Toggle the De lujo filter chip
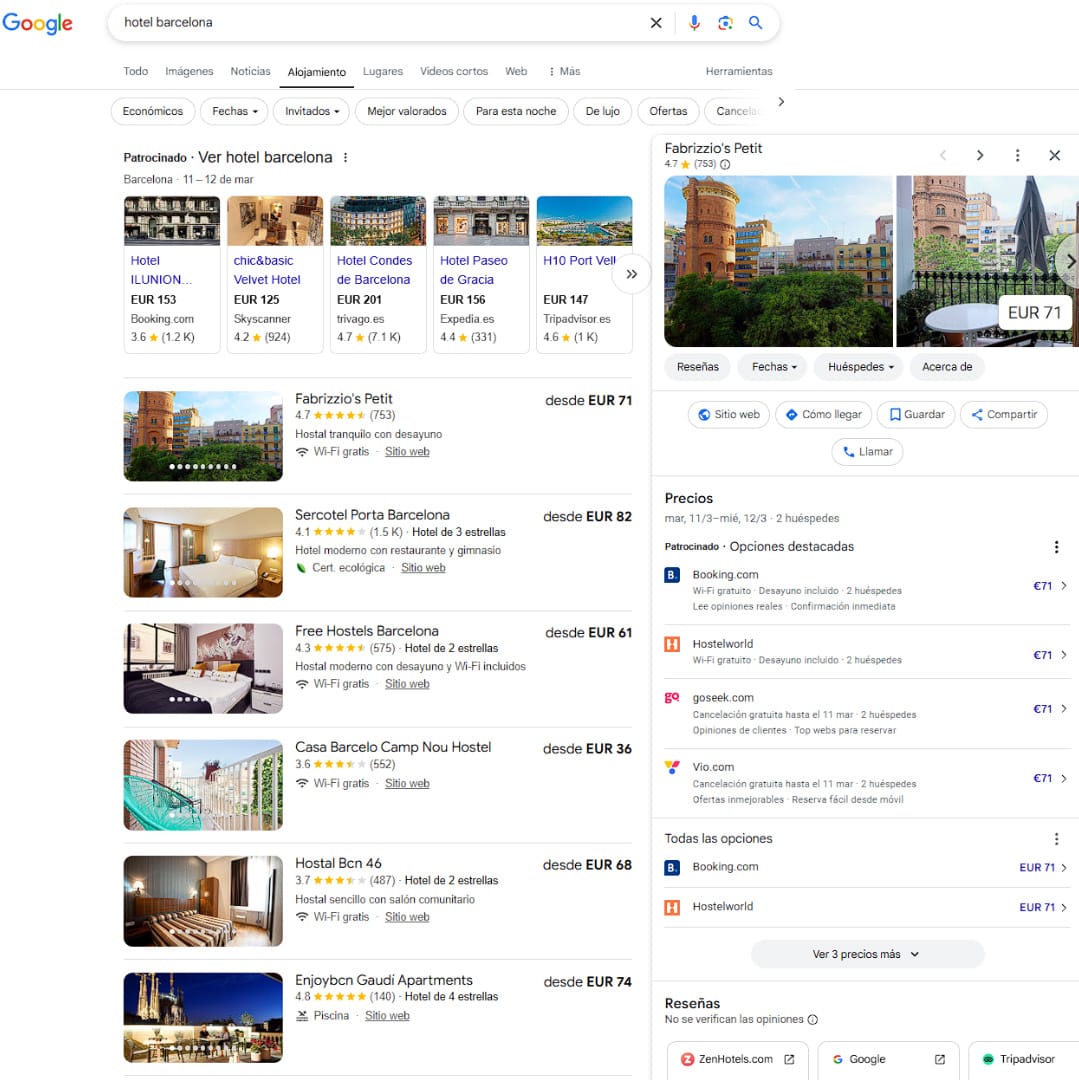 click(602, 112)
